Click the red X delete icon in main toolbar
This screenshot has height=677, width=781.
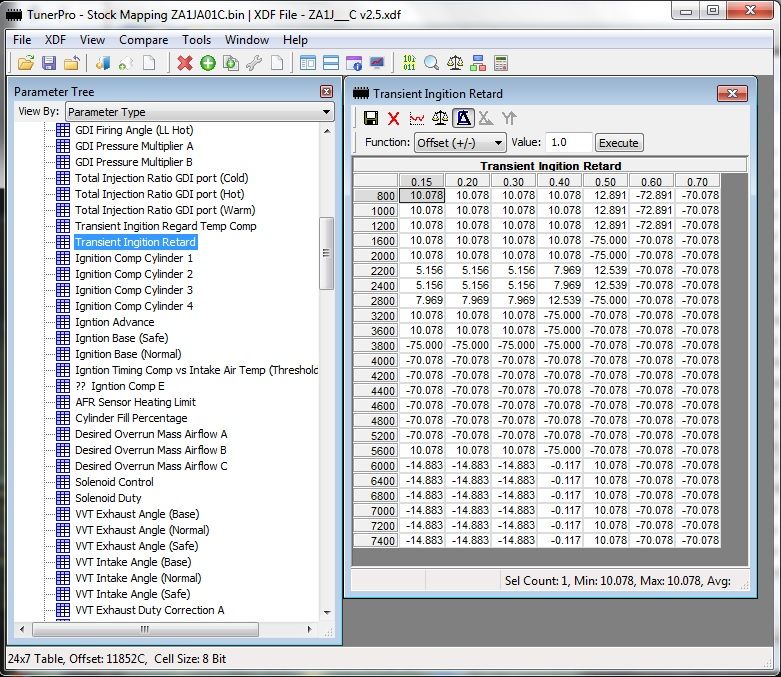pyautogui.click(x=185, y=63)
